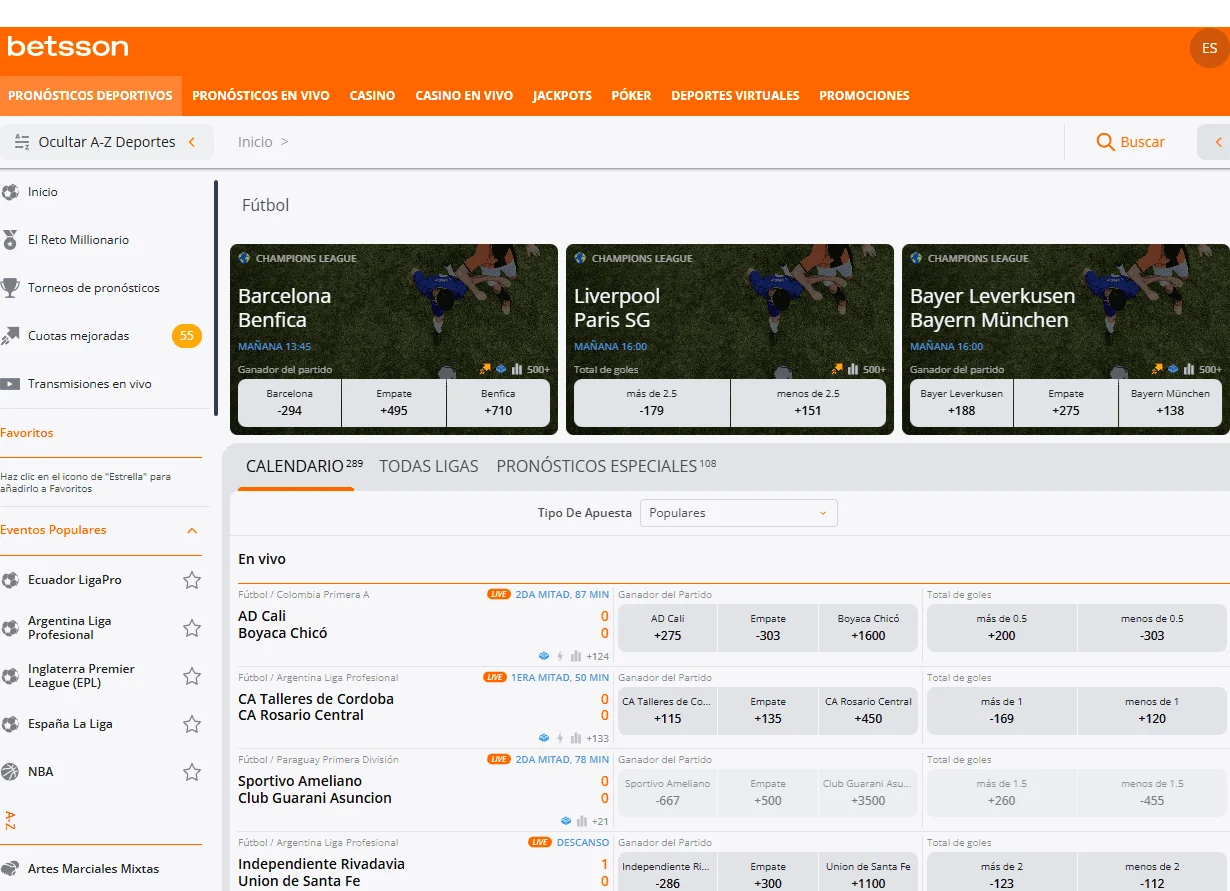Viewport: 1230px width, 891px height.
Task: Open the Casino en Vivo menu item
Action: click(464, 96)
